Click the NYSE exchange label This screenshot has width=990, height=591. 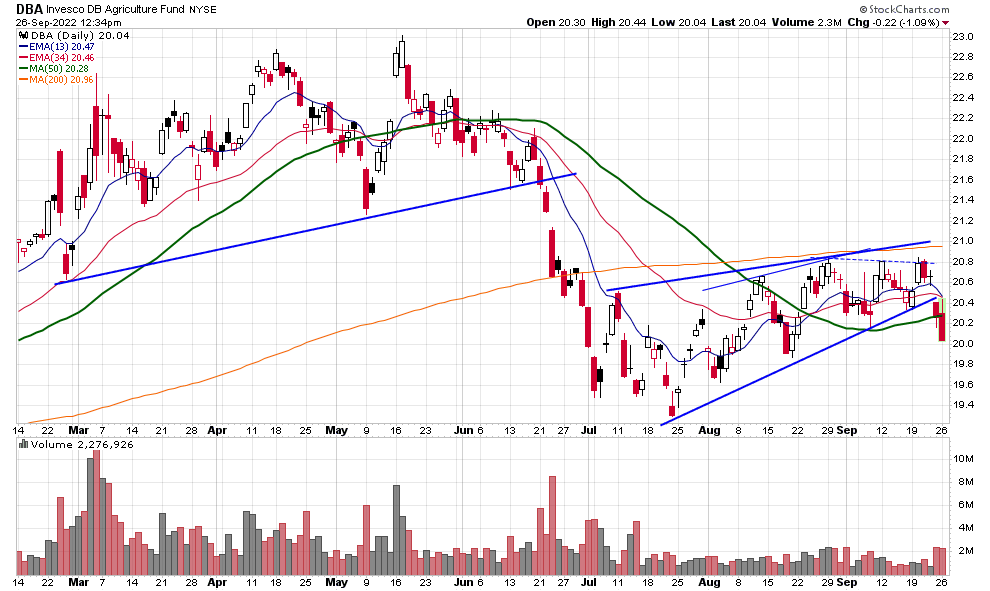203,9
